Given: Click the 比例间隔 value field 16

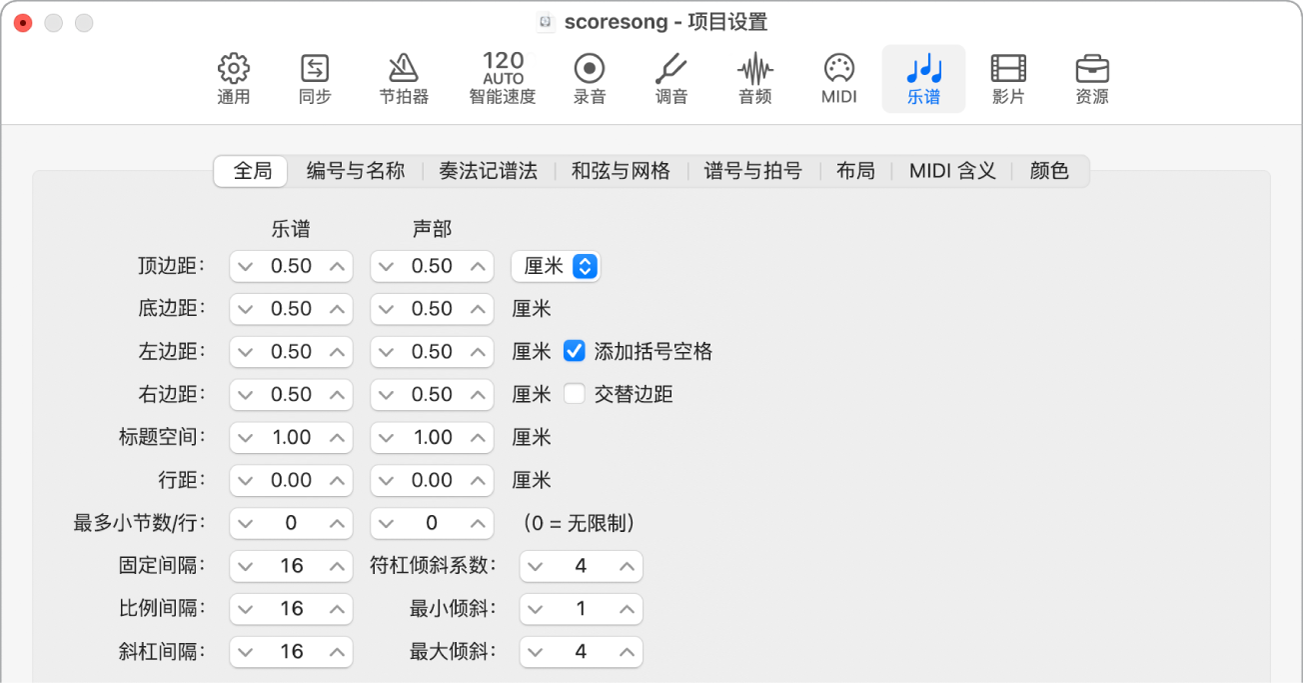Looking at the screenshot, I should (291, 609).
